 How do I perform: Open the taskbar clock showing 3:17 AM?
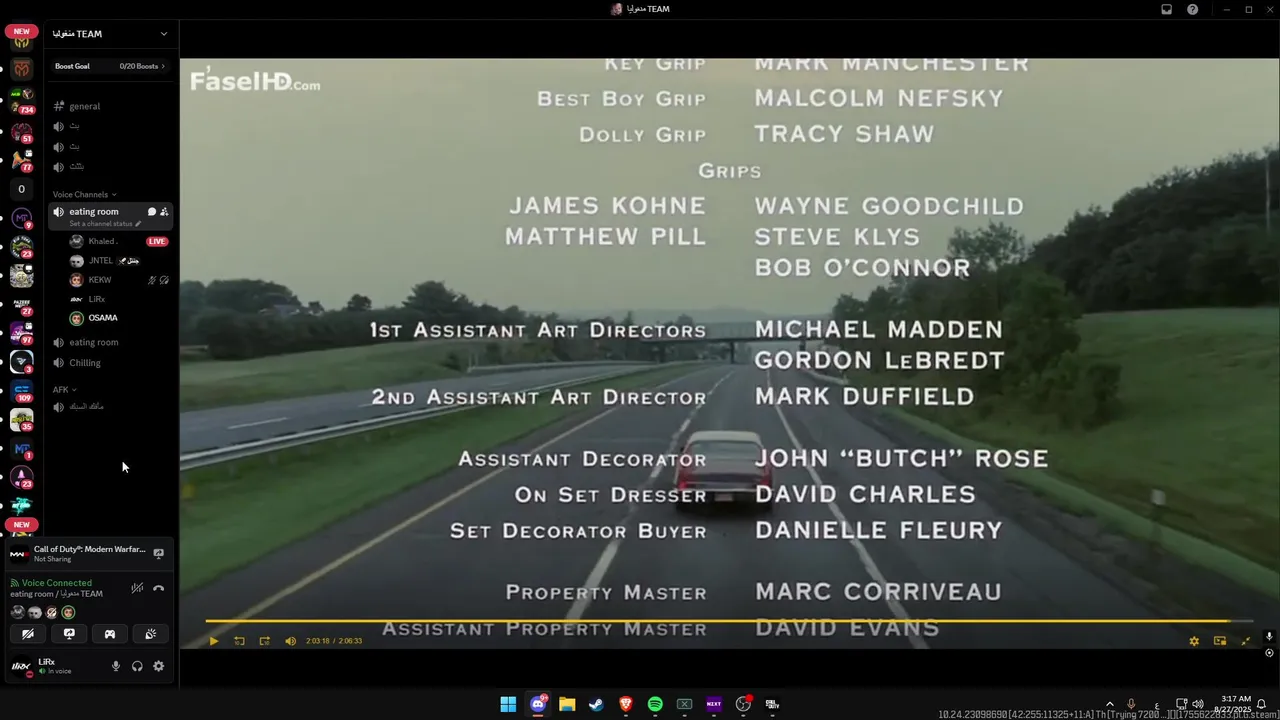[1236, 703]
